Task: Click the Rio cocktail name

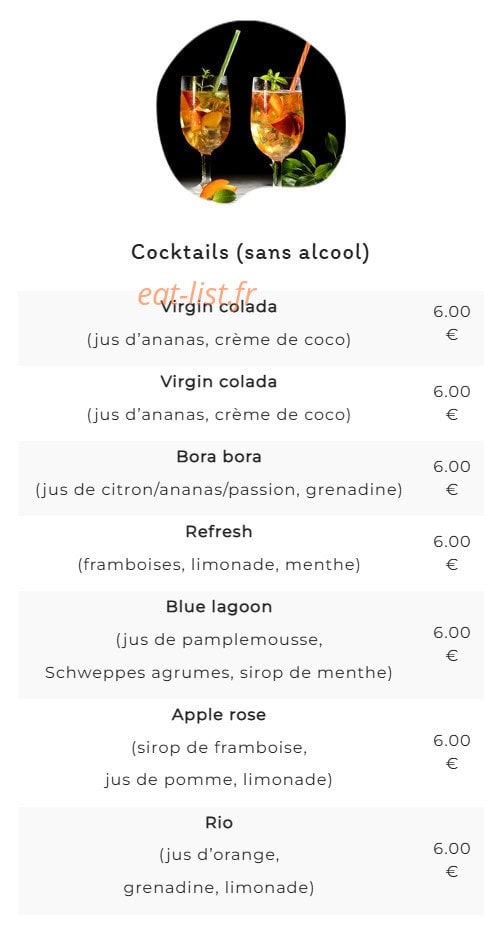Action: click(x=219, y=823)
